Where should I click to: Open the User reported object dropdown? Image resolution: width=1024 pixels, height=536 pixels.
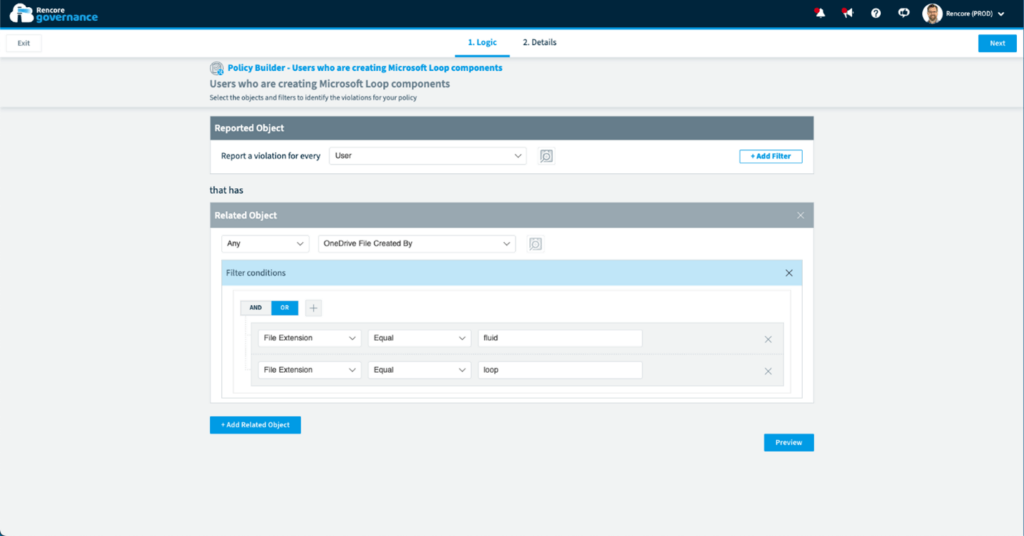[428, 156]
